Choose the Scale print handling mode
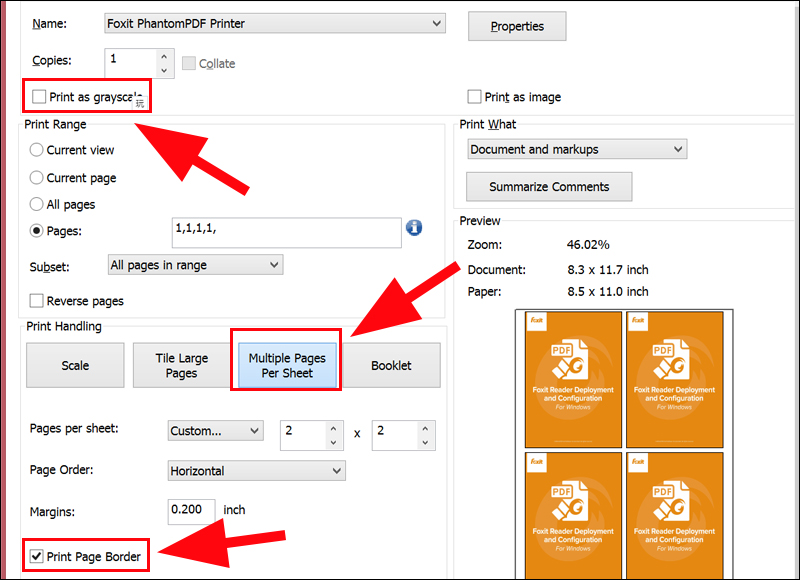 (75, 365)
